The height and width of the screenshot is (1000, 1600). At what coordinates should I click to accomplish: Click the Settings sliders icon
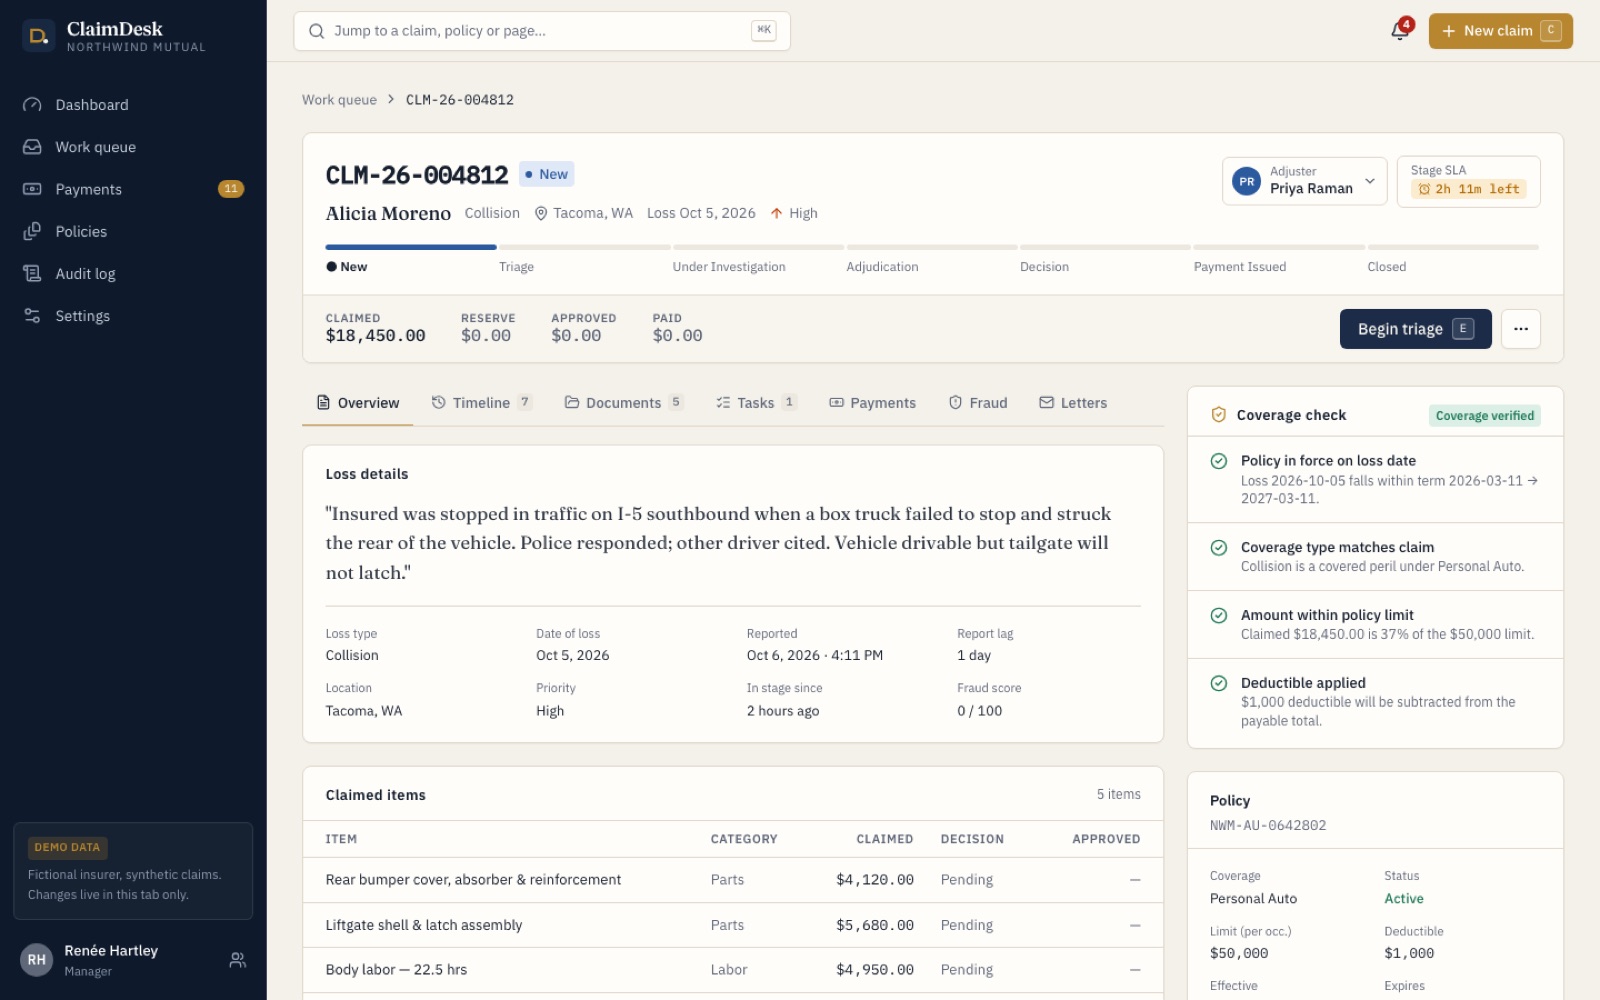[x=32, y=316]
